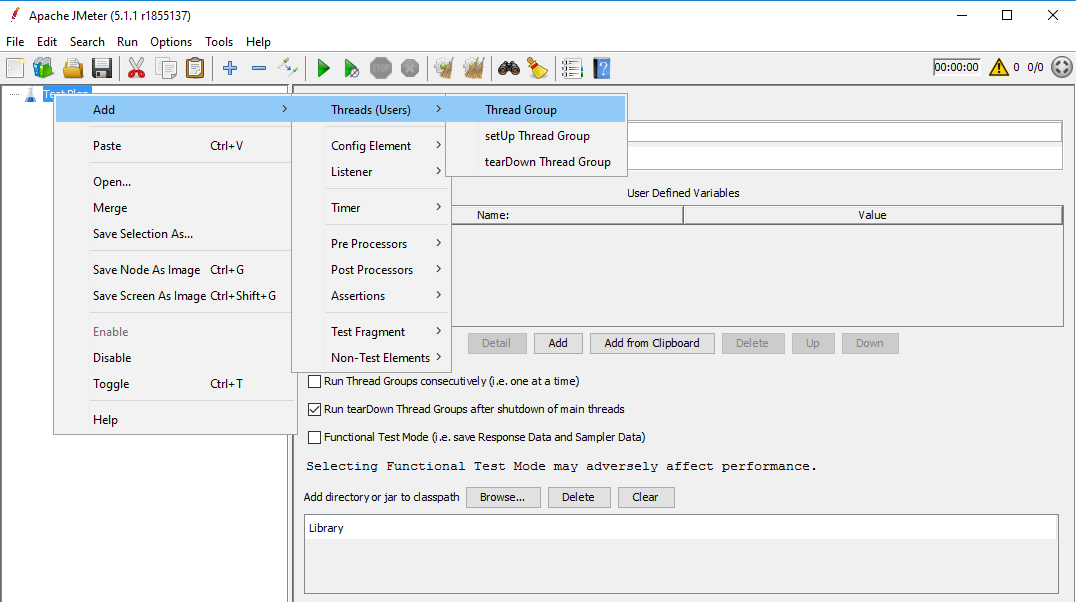This screenshot has width=1076, height=602.
Task: Select Help at bottom of context menu
Action: pos(175,419)
